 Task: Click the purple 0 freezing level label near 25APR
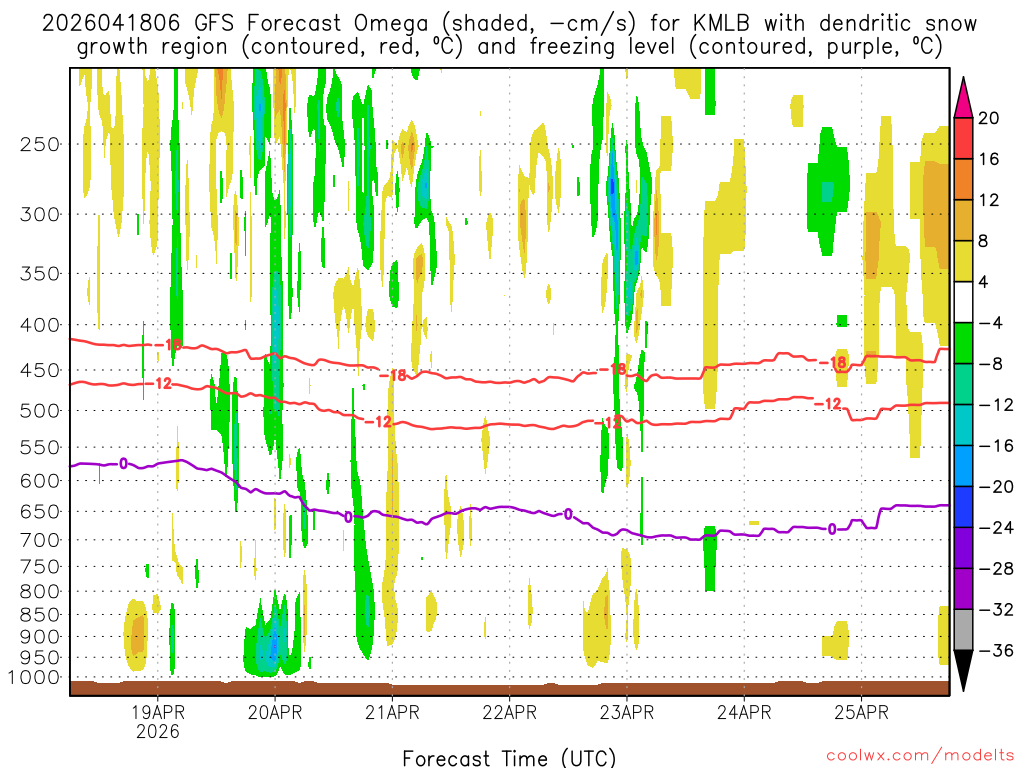coord(831,529)
